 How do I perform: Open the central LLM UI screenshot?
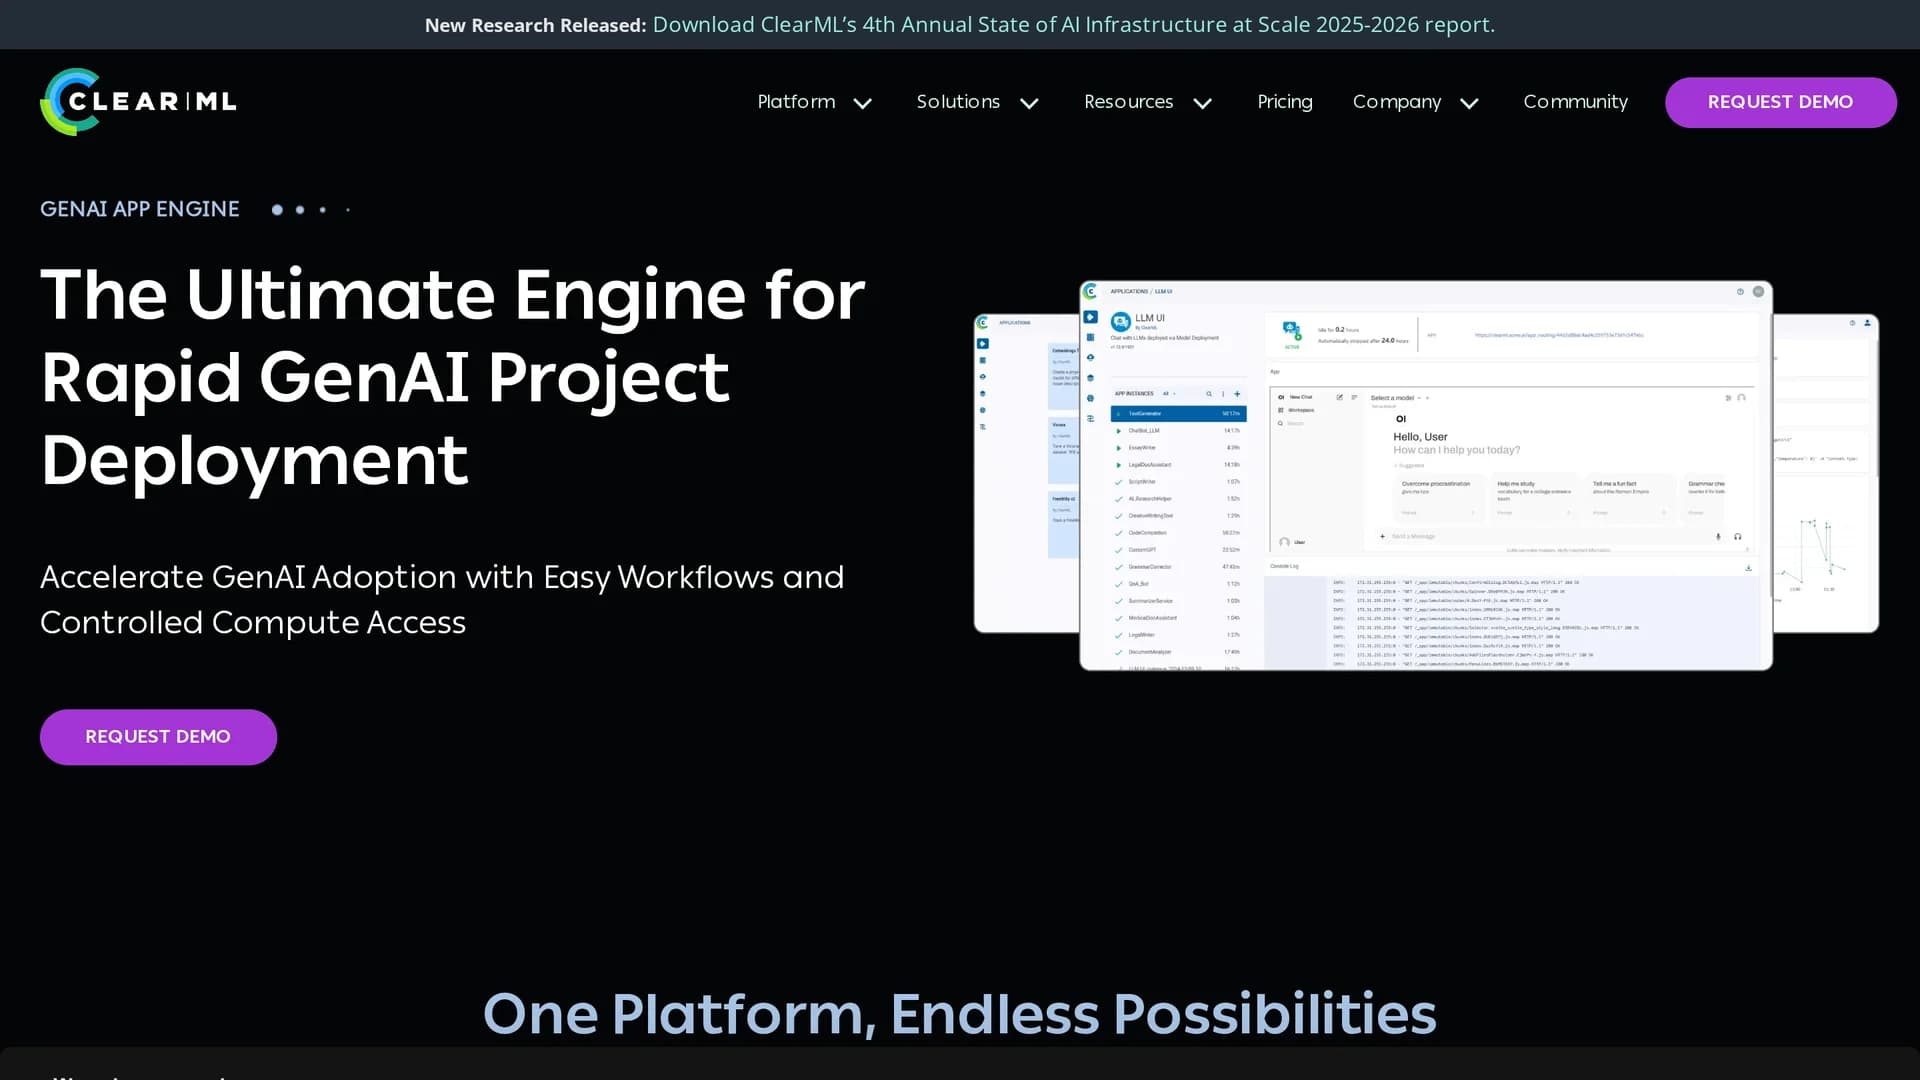[x=1425, y=475]
